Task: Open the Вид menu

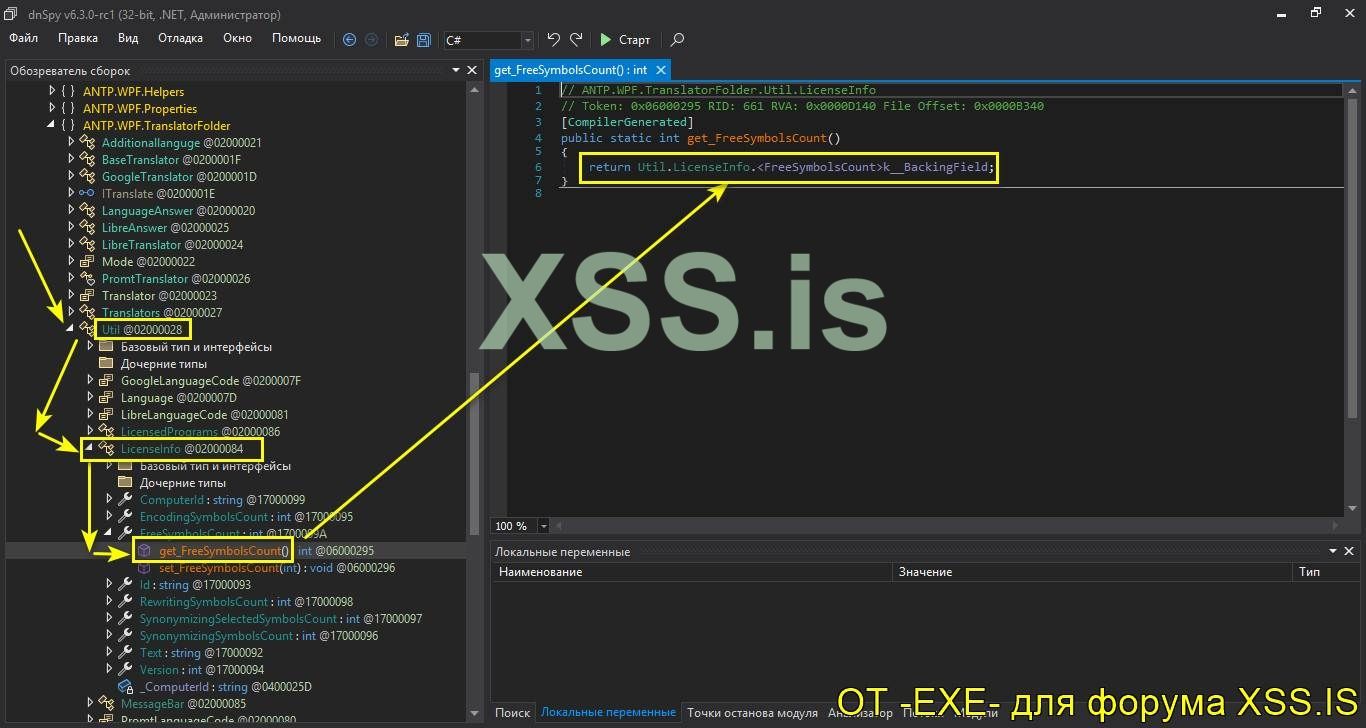Action: [x=128, y=38]
